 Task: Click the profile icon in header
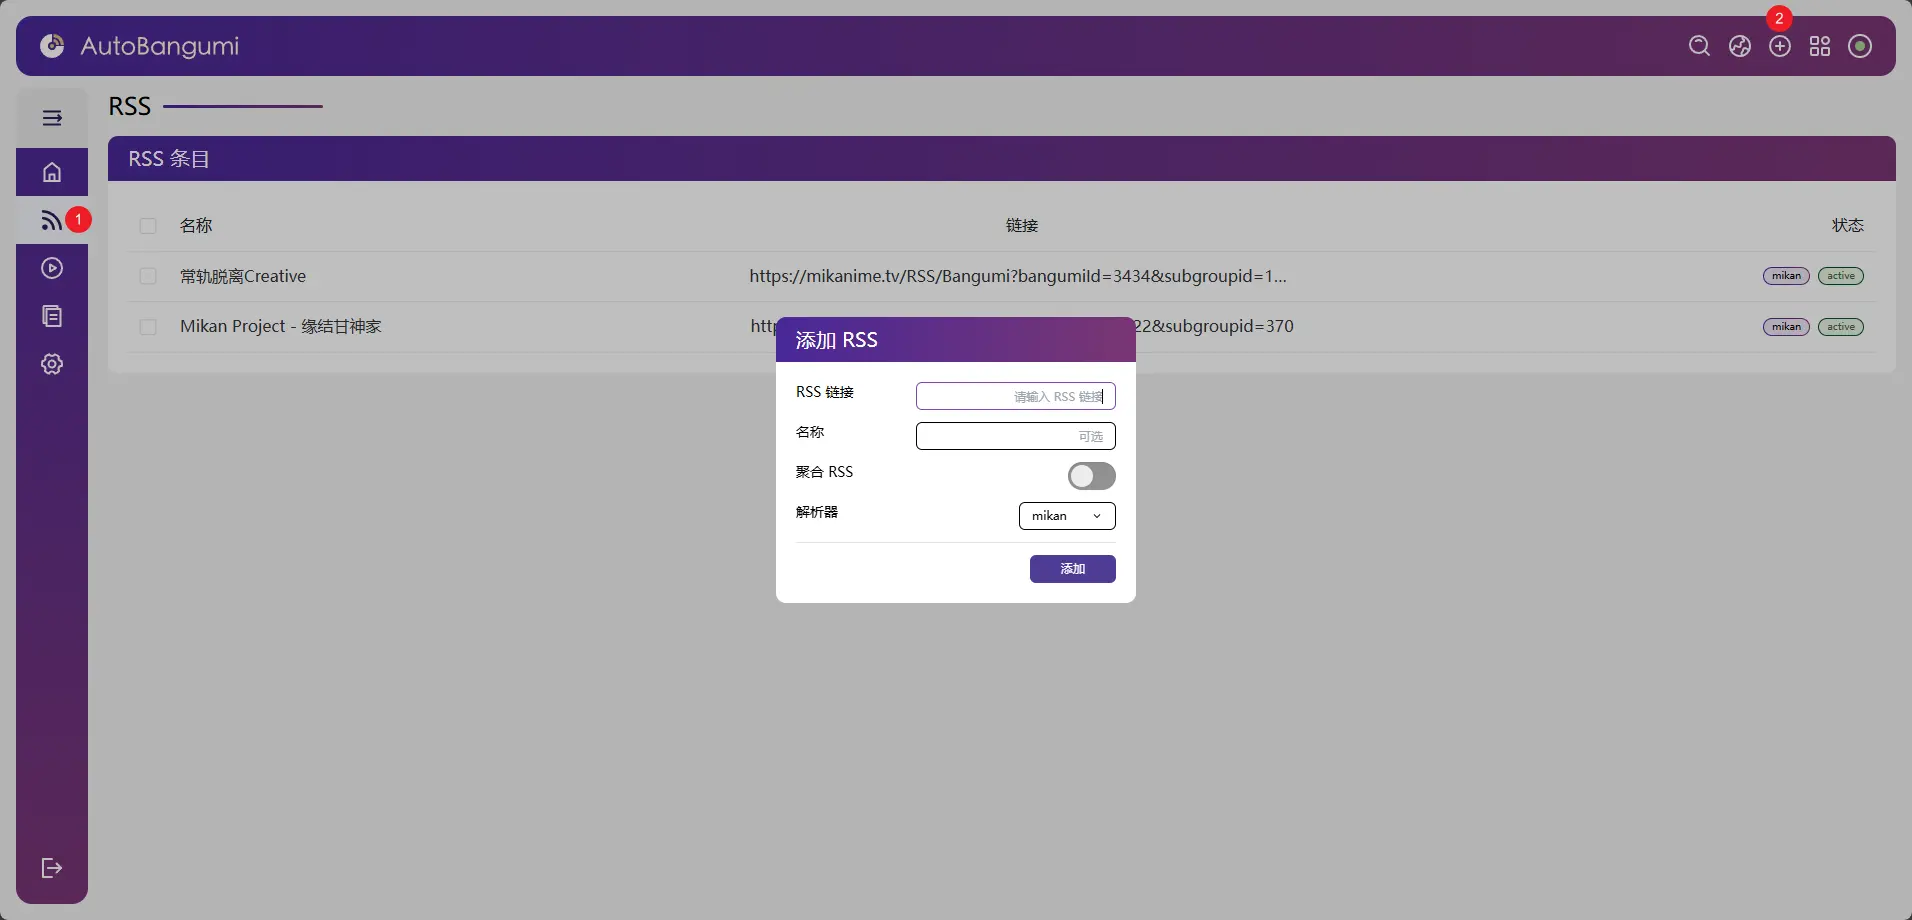(x=1859, y=46)
